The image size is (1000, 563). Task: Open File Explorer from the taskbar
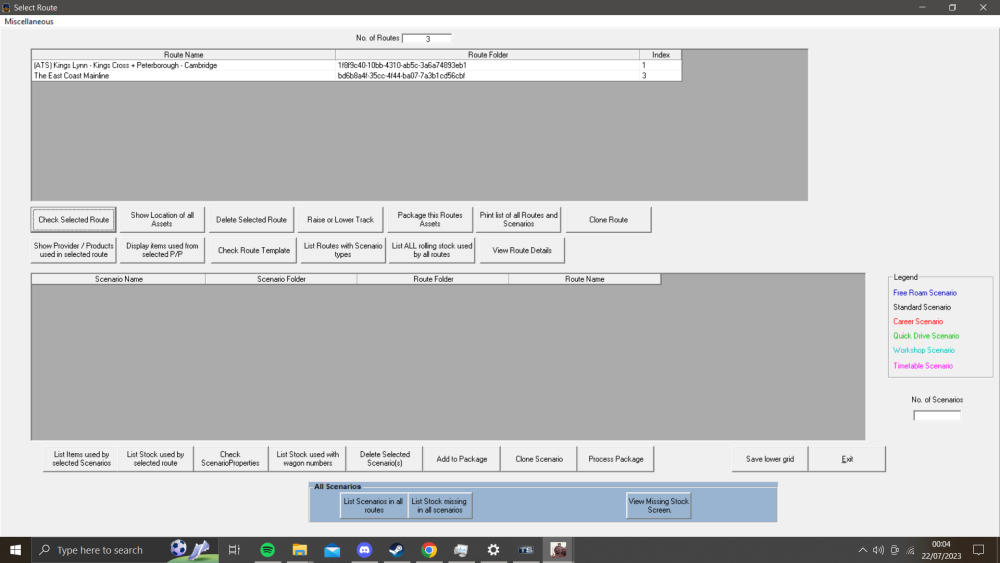pos(300,550)
